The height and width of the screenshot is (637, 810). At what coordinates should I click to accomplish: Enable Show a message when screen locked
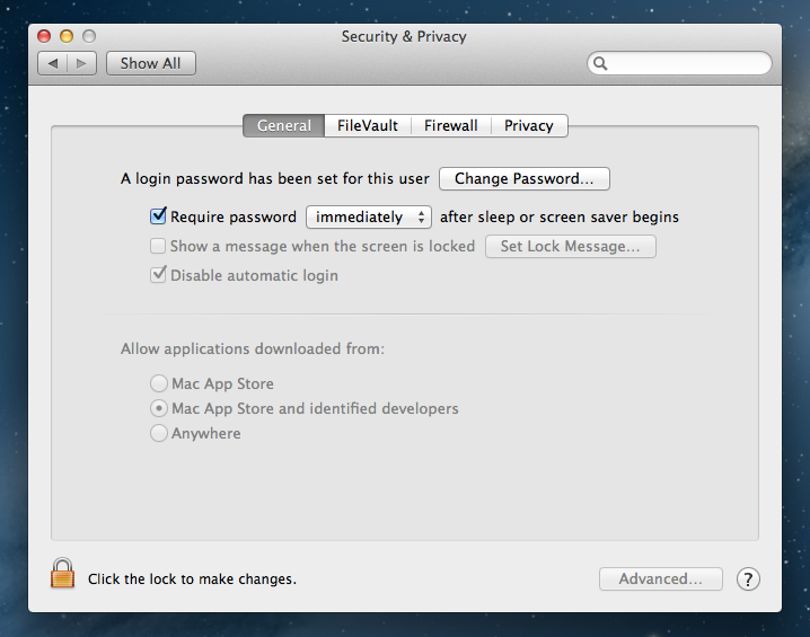[x=158, y=246]
